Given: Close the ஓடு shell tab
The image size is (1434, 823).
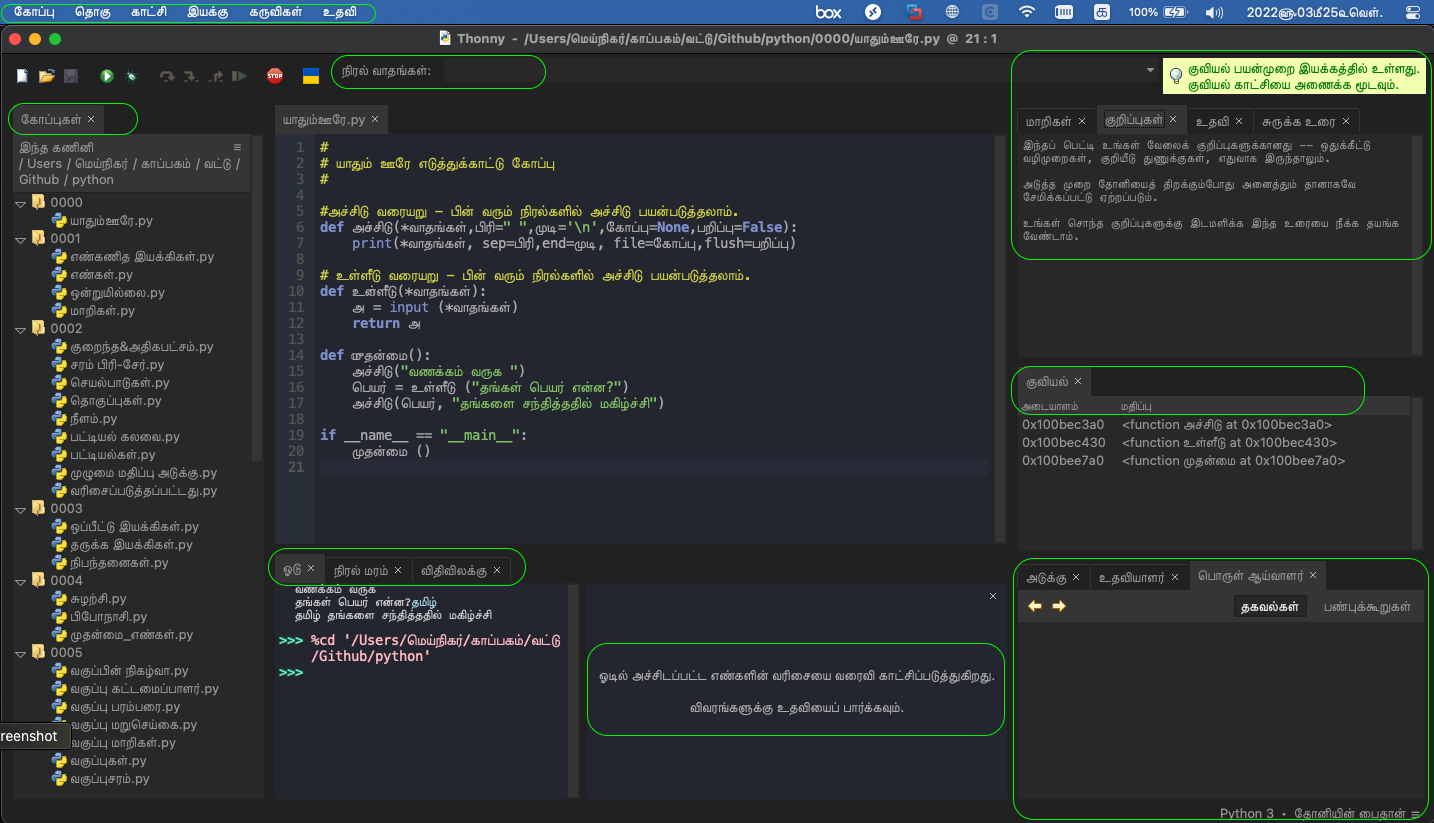Looking at the screenshot, I should (x=311, y=569).
